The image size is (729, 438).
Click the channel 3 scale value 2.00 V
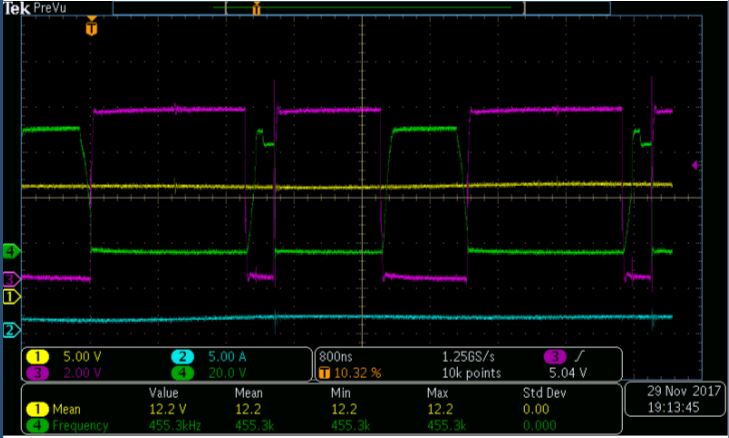82,373
